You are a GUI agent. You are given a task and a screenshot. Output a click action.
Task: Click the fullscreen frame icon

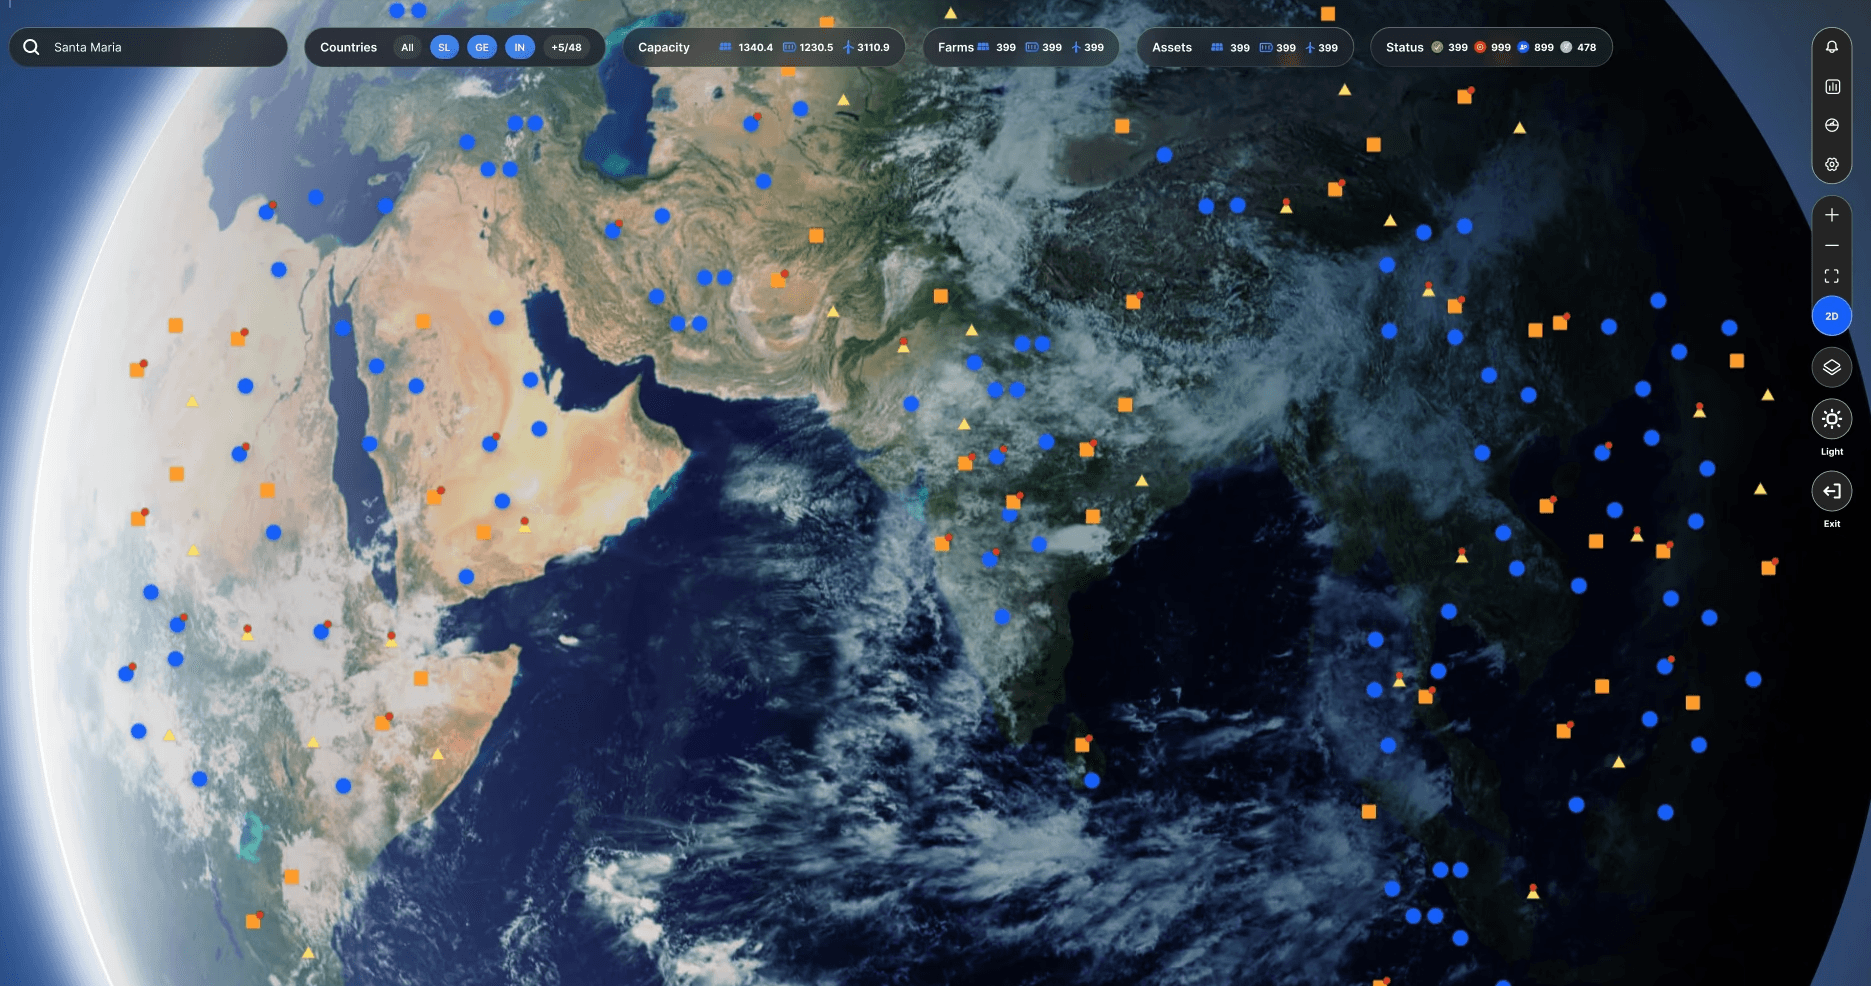[x=1832, y=276]
